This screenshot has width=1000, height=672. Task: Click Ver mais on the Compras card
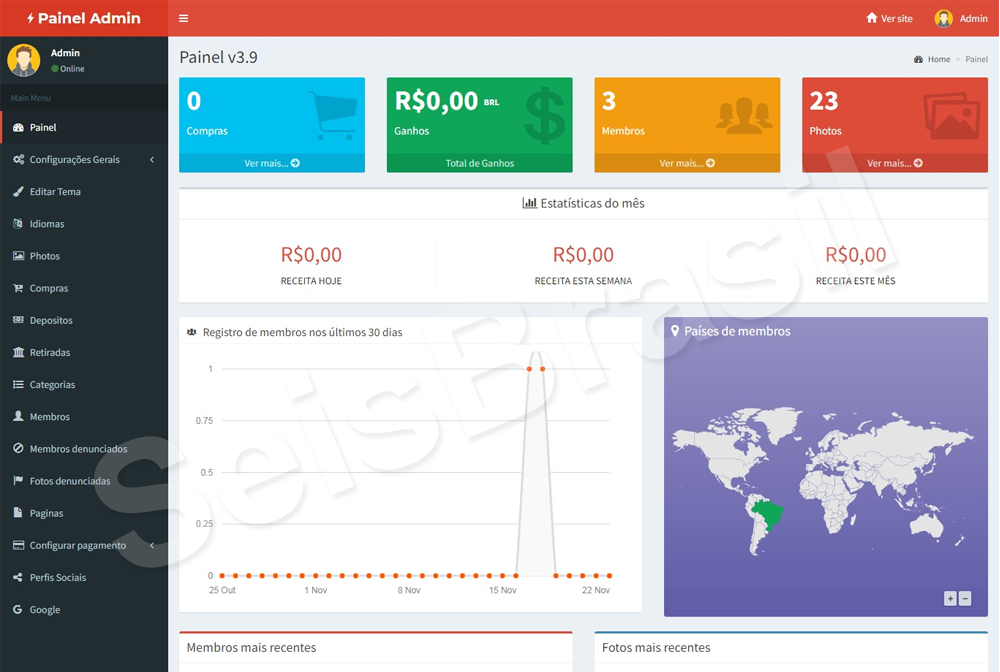(271, 163)
